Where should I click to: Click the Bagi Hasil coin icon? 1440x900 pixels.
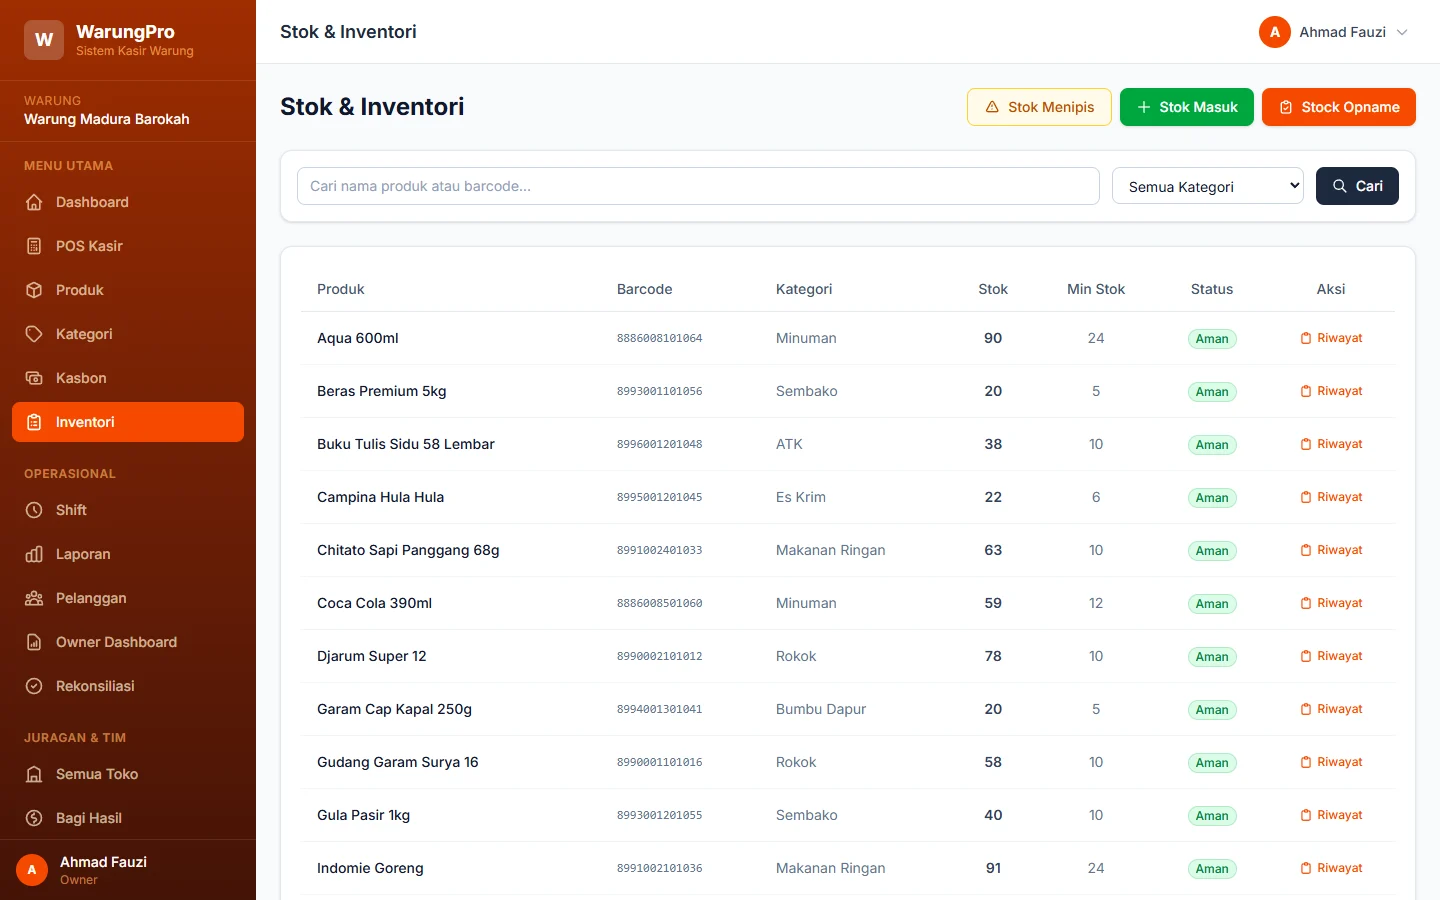point(34,818)
